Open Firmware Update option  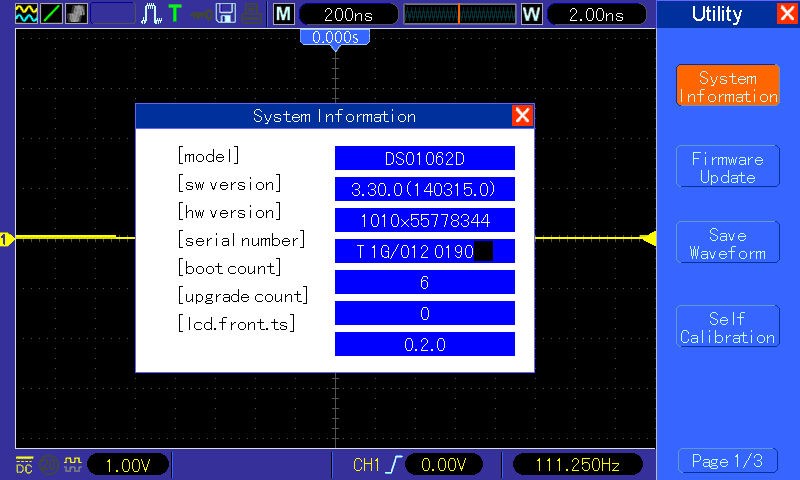[728, 166]
